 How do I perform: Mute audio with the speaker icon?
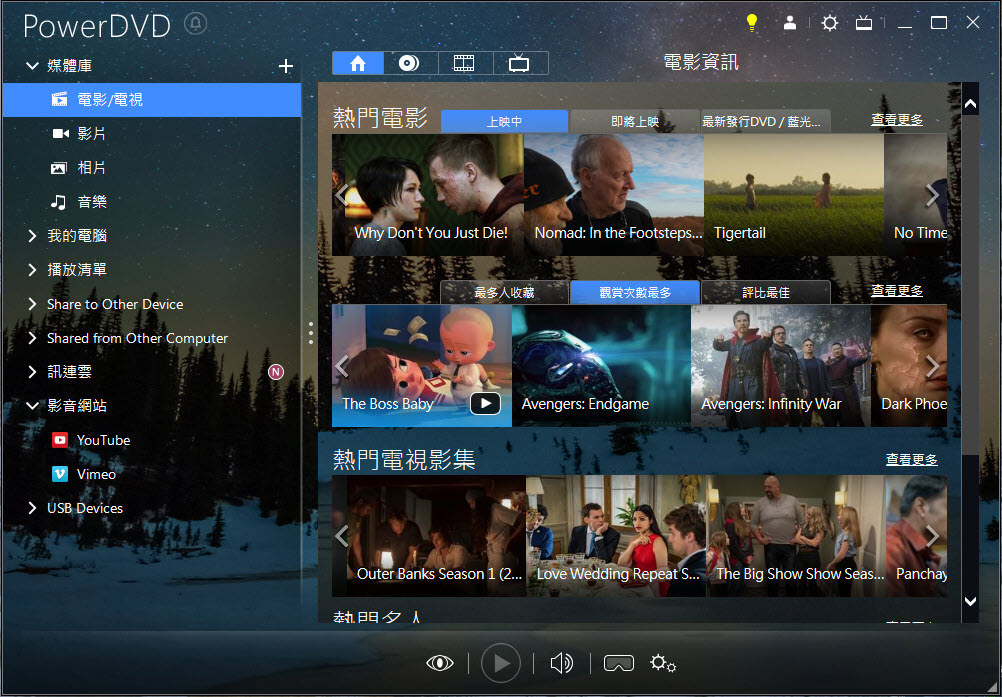click(x=561, y=662)
